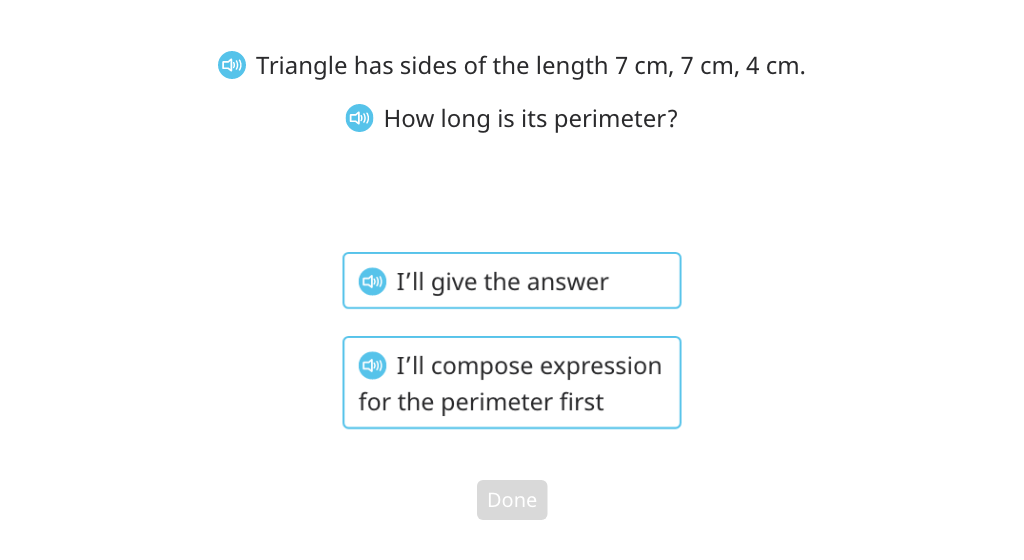Play audio for 'I'll give the answer'

click(x=372, y=281)
